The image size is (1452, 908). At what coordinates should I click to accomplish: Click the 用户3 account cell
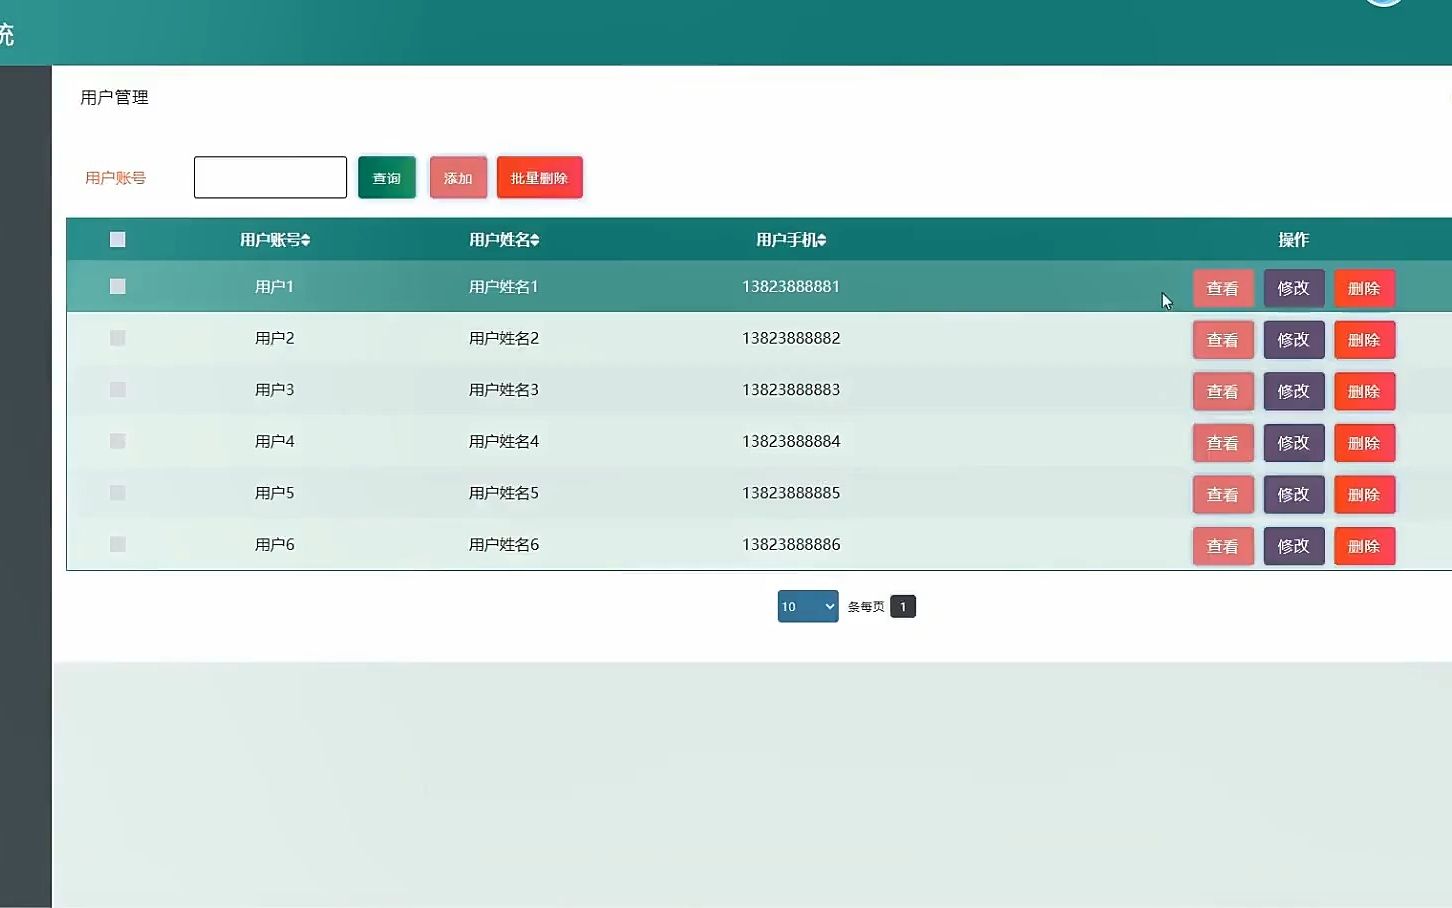274,389
